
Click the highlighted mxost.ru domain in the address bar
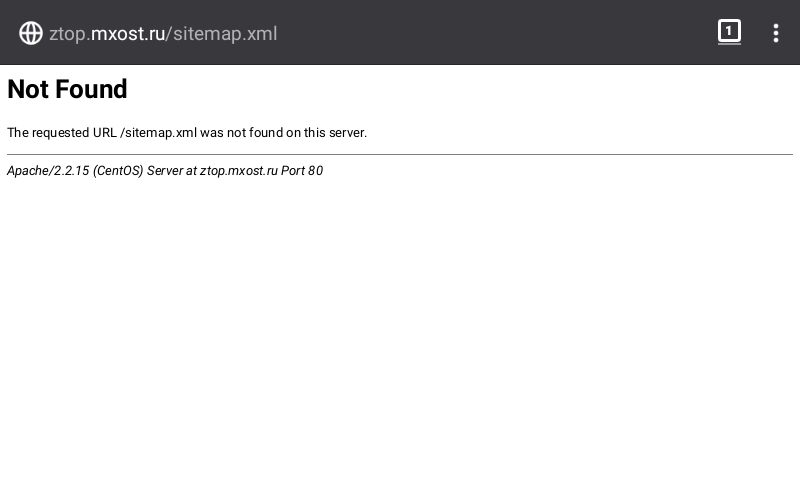tap(128, 34)
